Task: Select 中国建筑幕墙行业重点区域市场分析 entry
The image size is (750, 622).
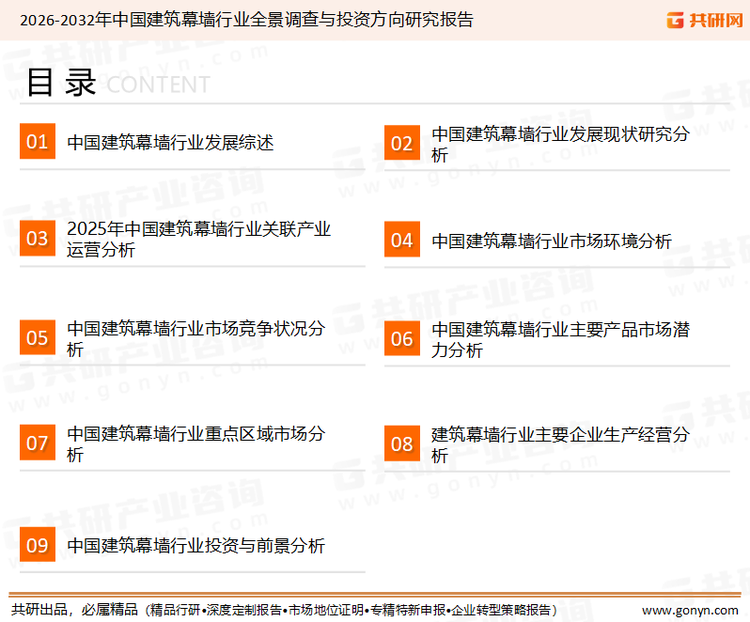Action: click(x=196, y=444)
